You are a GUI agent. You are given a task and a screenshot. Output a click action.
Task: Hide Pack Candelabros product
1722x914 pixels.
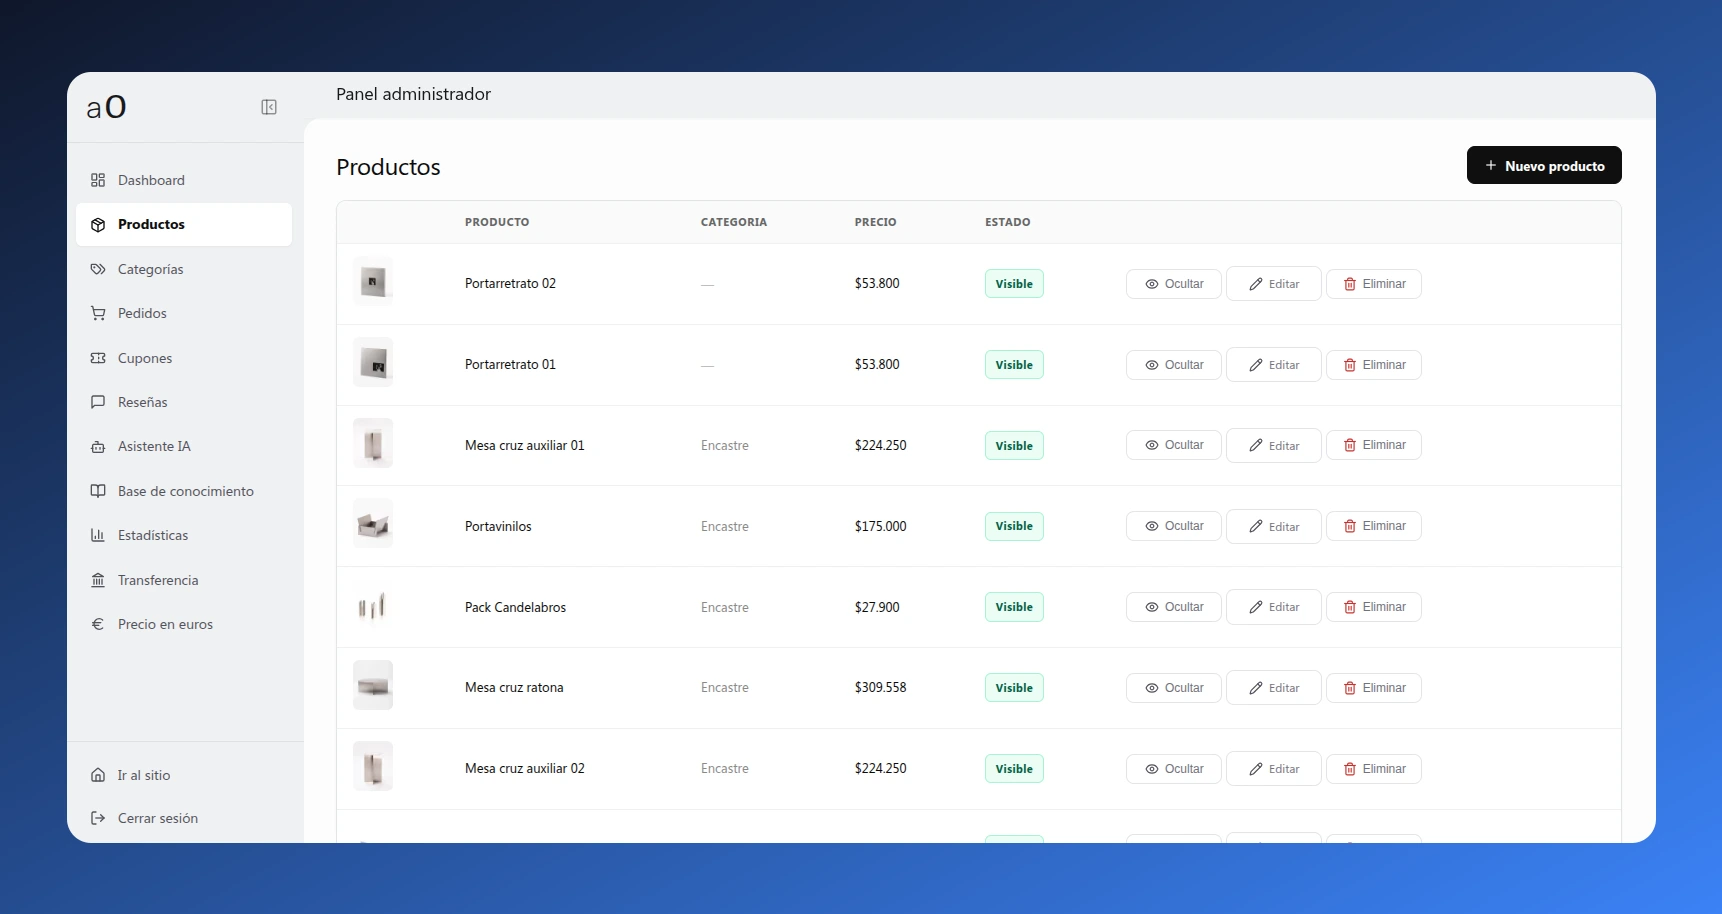pyautogui.click(x=1174, y=607)
